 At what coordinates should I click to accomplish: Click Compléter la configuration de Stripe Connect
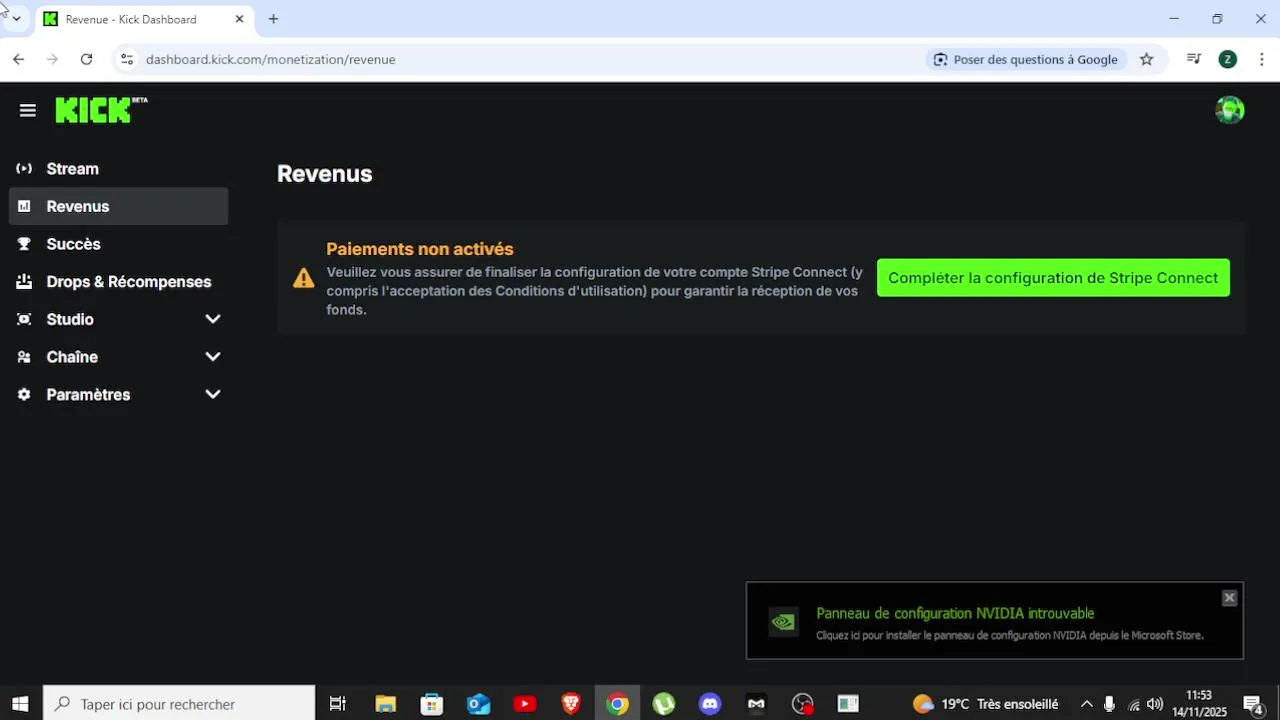coord(1053,278)
